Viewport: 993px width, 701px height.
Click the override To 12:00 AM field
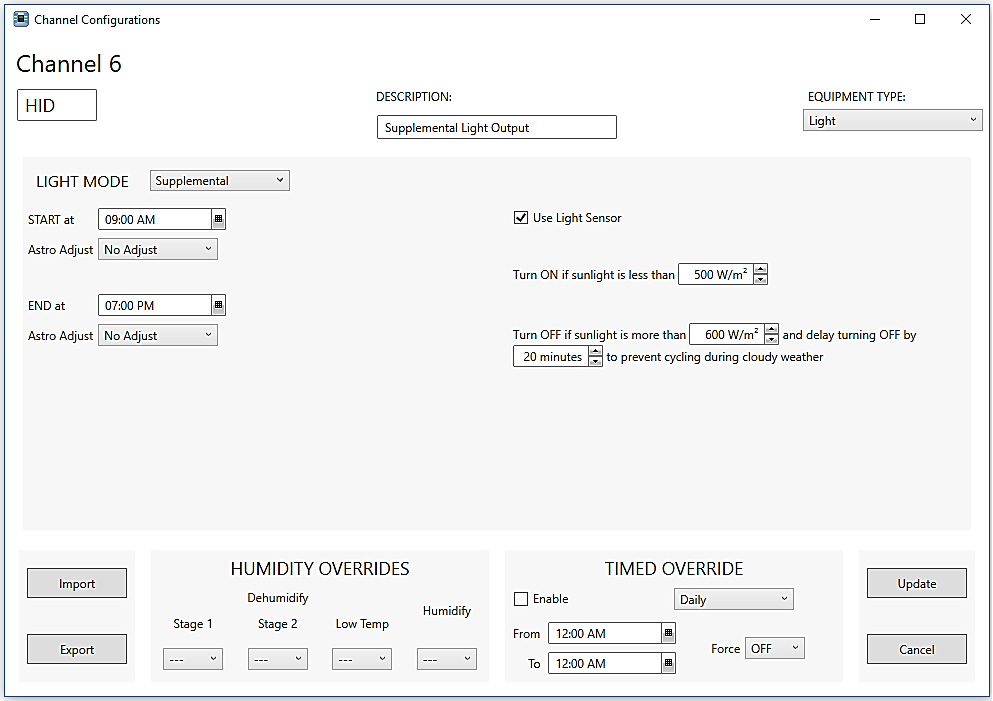click(605, 663)
